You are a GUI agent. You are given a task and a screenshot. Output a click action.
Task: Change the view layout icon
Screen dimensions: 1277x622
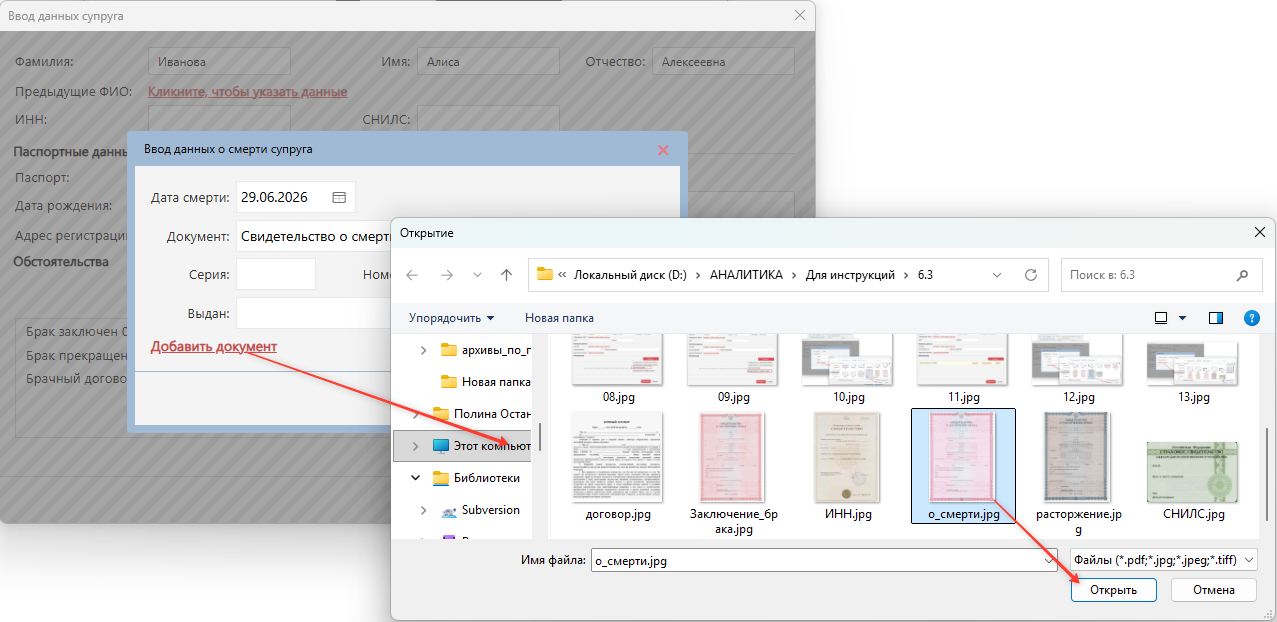coord(1161,318)
